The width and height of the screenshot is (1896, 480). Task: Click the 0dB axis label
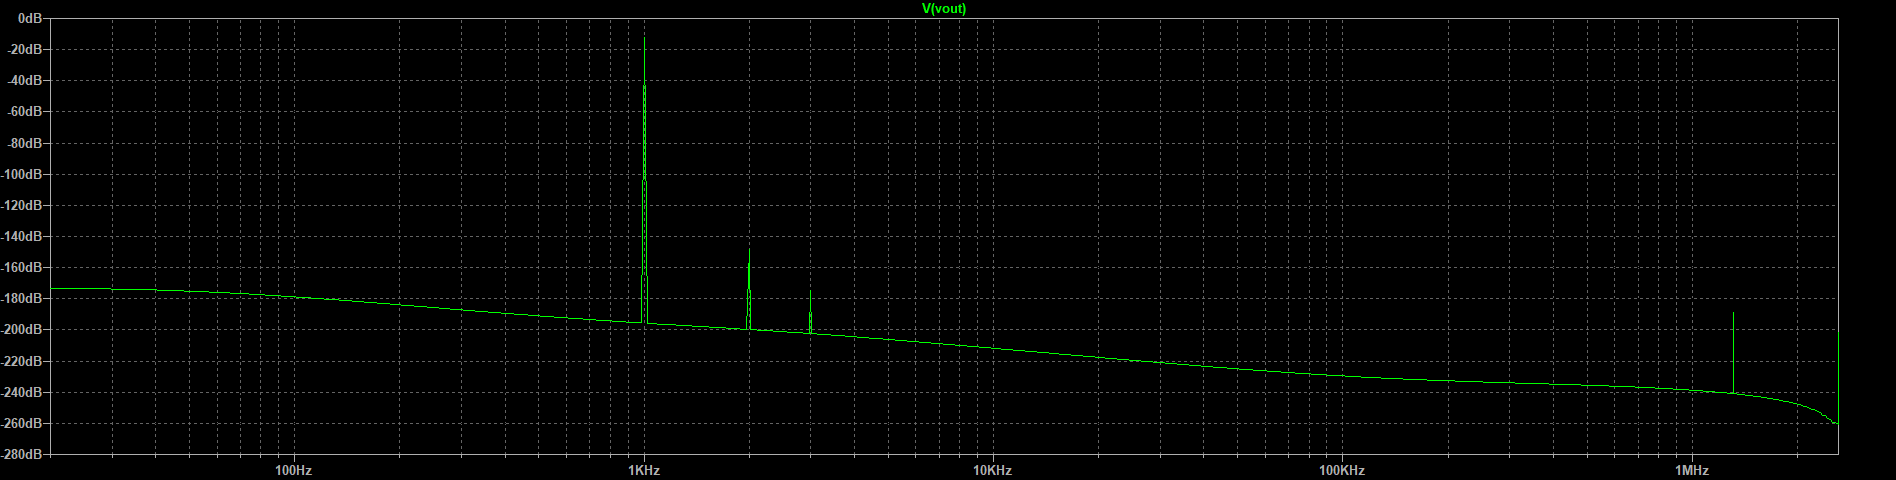pos(31,18)
